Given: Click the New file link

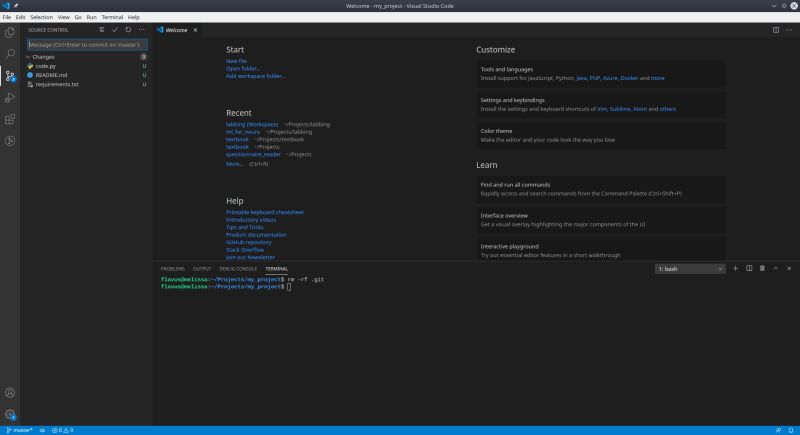Looking at the screenshot, I should click(236, 61).
